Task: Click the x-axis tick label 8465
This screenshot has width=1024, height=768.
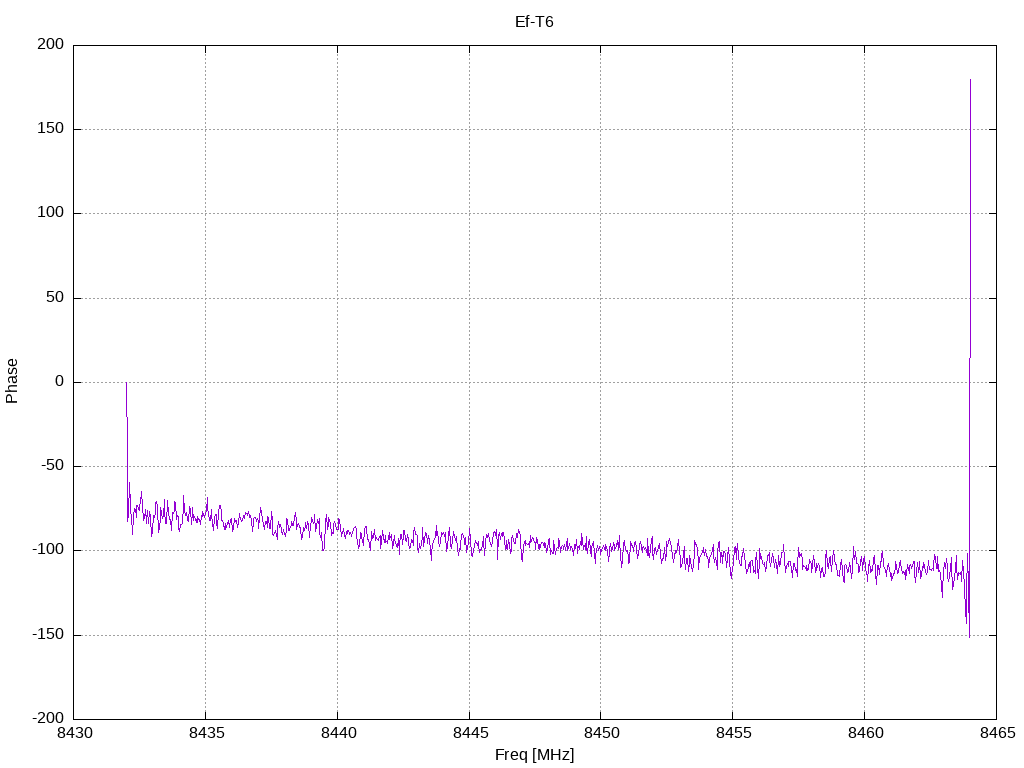Action: point(997,733)
